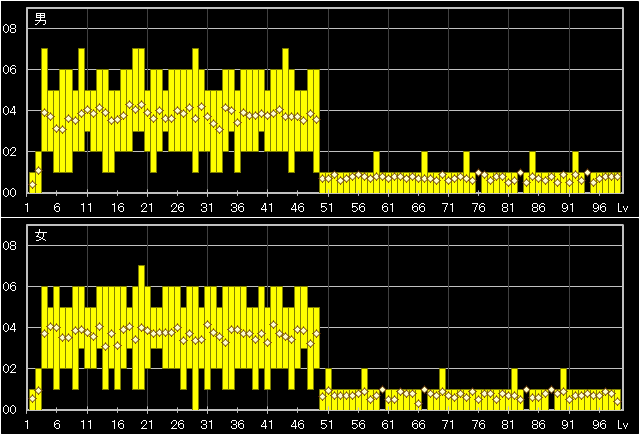
Task: Choose level 1 on the 女 chart x-axis
Action: pyautogui.click(x=27, y=425)
